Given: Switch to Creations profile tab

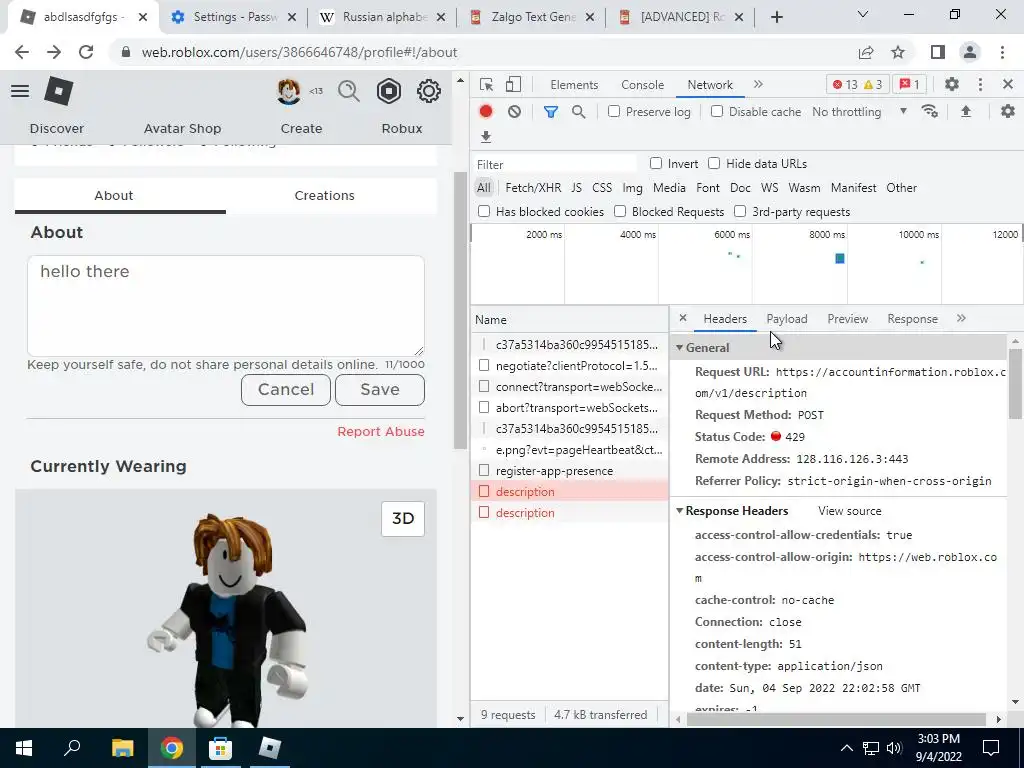Looking at the screenshot, I should [x=325, y=195].
